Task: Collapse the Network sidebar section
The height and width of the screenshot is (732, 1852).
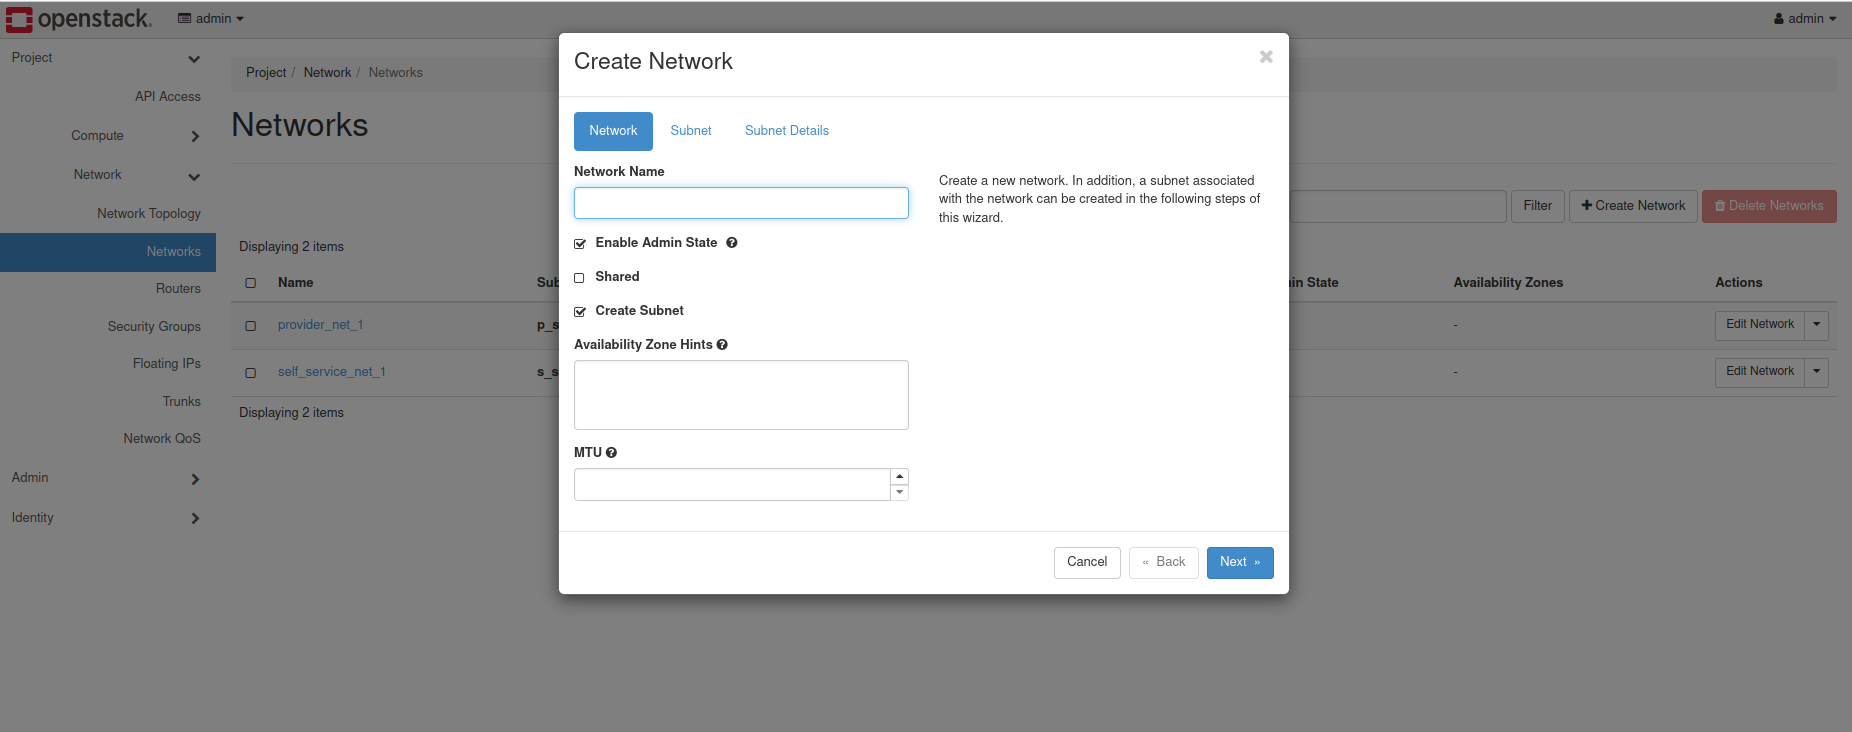Action: click(106, 175)
